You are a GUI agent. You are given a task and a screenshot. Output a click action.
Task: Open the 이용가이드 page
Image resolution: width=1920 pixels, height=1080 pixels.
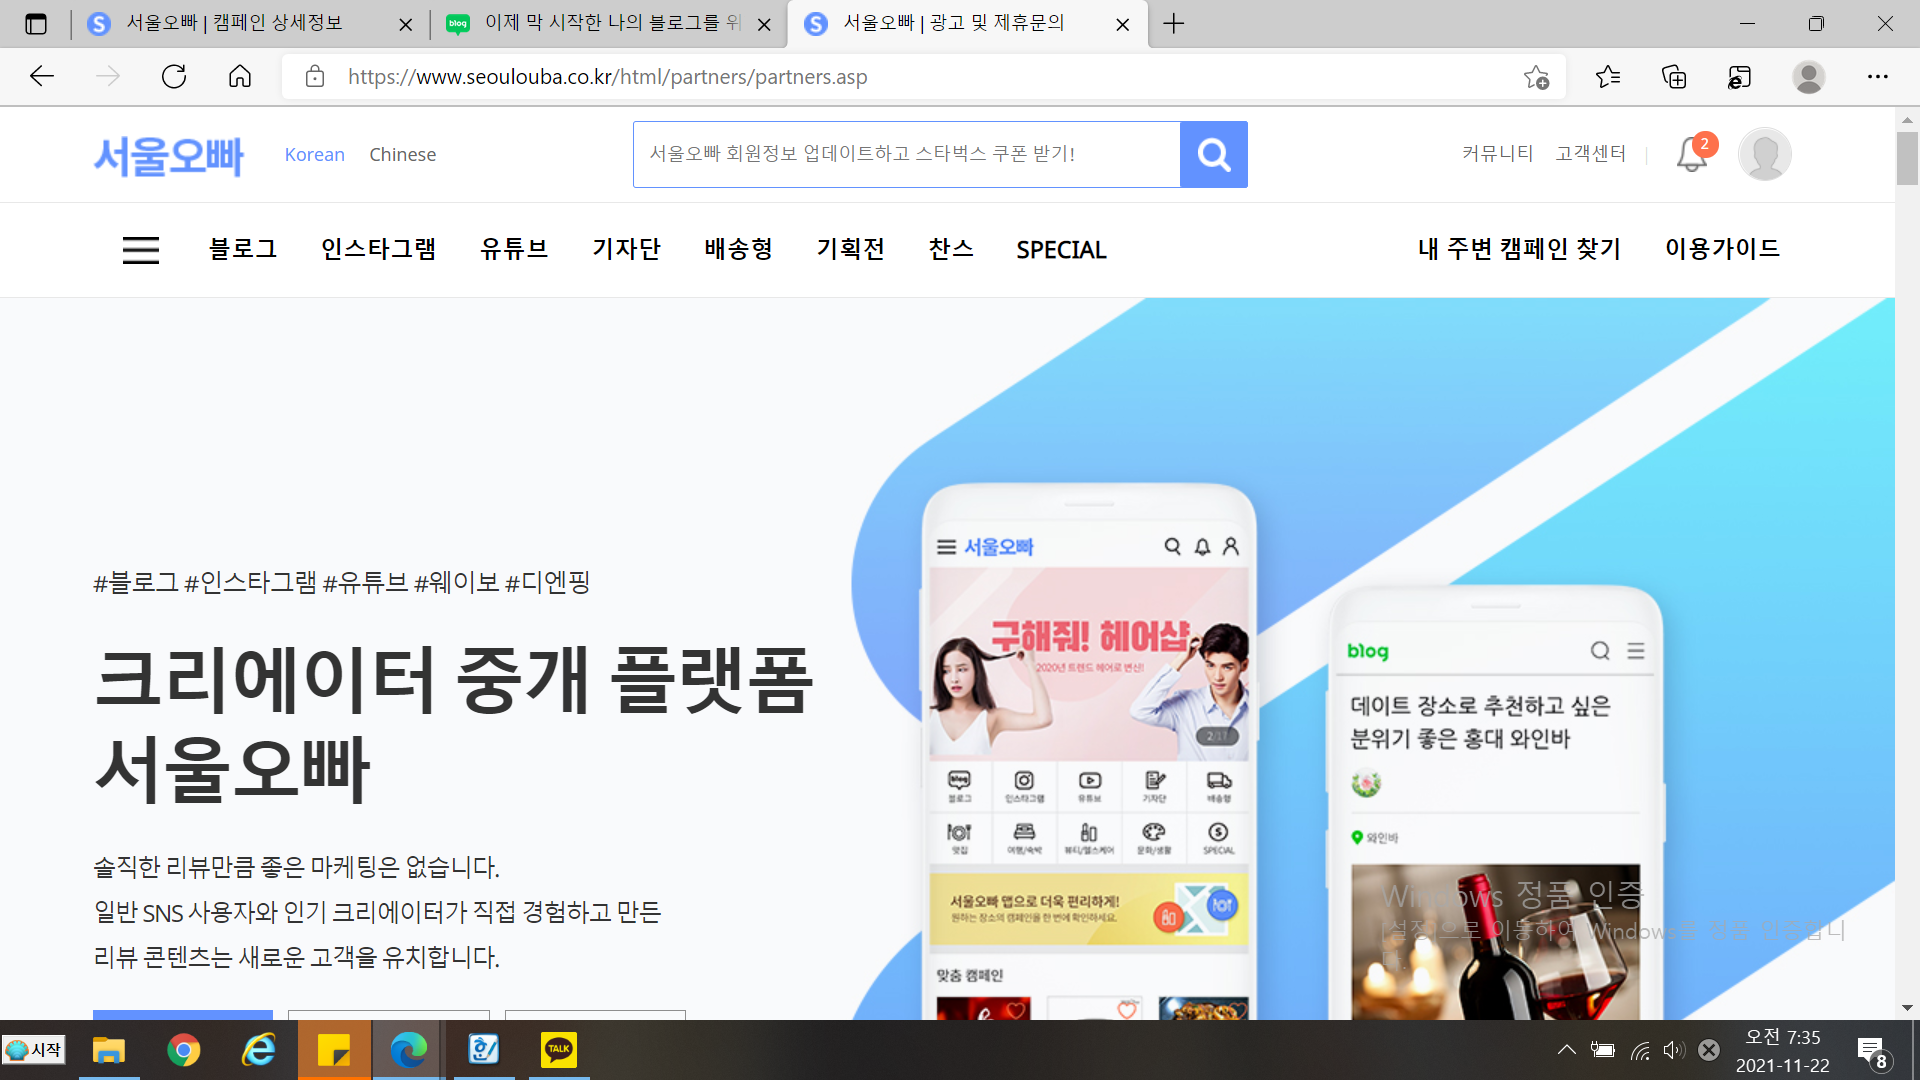[1723, 249]
